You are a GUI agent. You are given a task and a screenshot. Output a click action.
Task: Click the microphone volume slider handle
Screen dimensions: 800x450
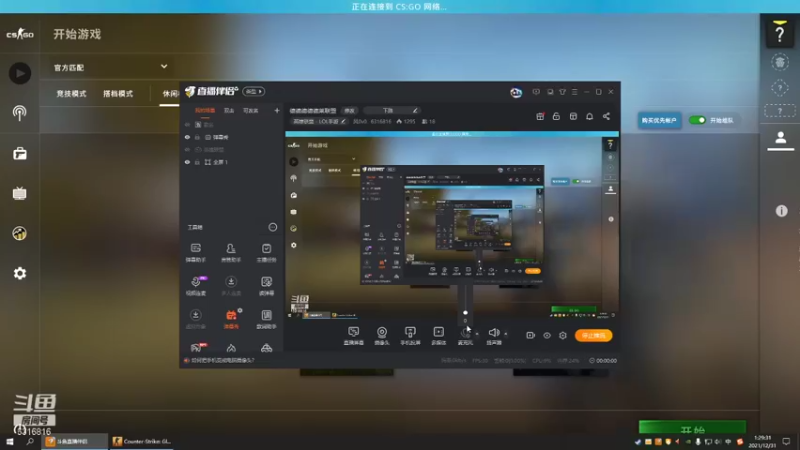click(465, 313)
